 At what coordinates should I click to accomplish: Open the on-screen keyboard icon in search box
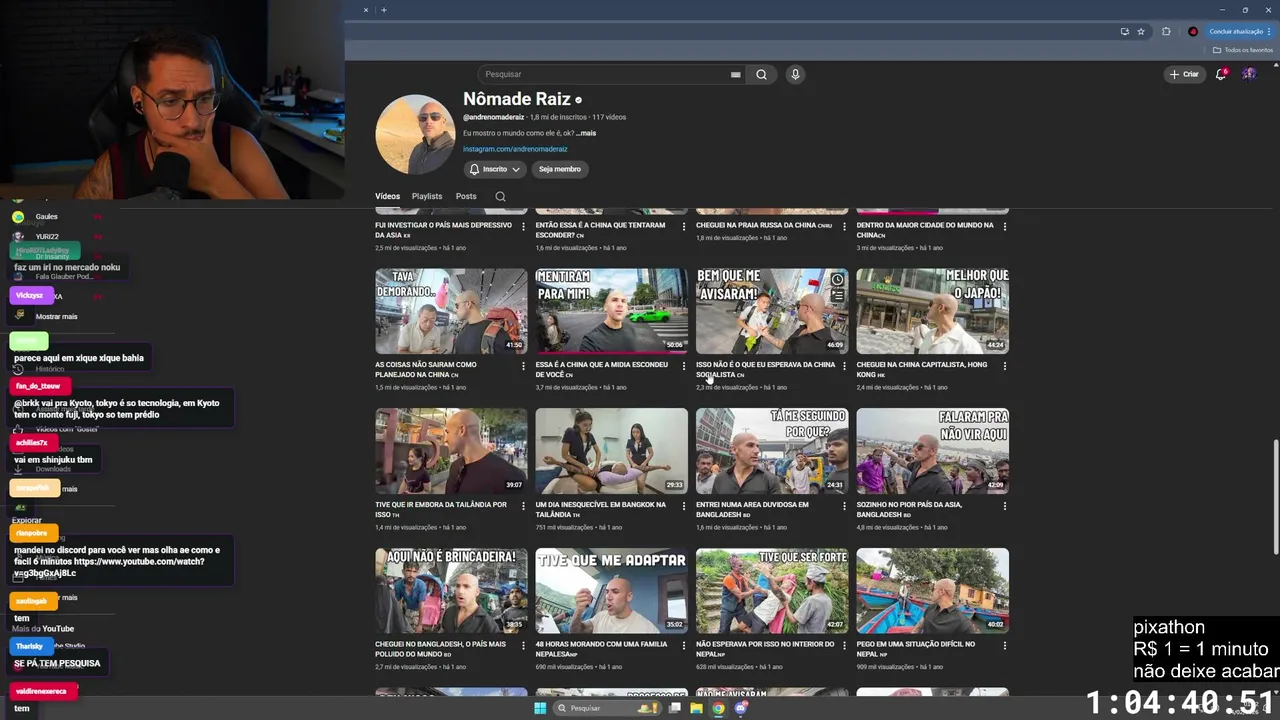pyautogui.click(x=735, y=74)
